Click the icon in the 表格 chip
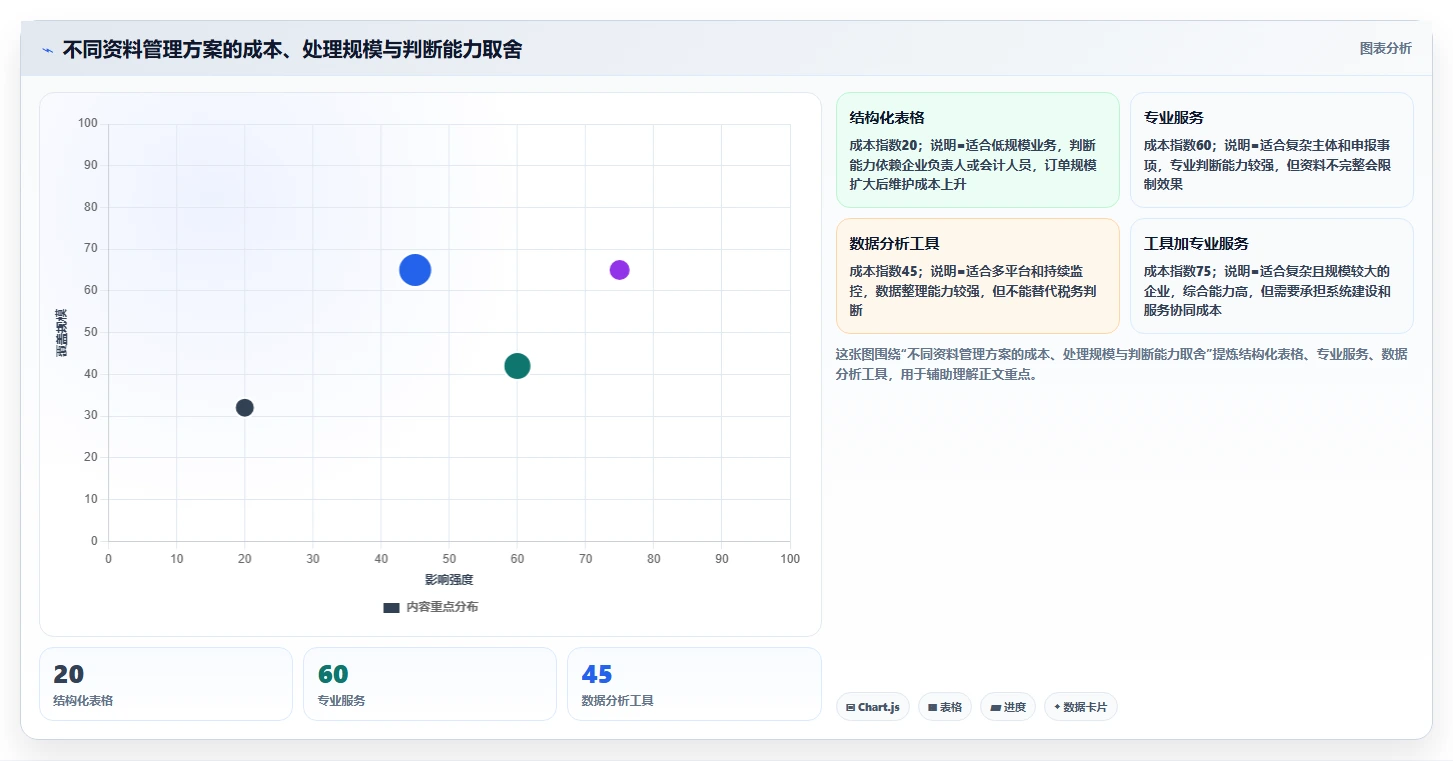 pos(932,708)
